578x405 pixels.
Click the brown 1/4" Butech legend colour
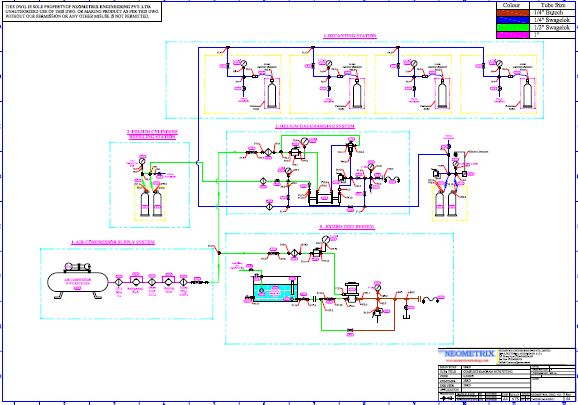[x=513, y=13]
